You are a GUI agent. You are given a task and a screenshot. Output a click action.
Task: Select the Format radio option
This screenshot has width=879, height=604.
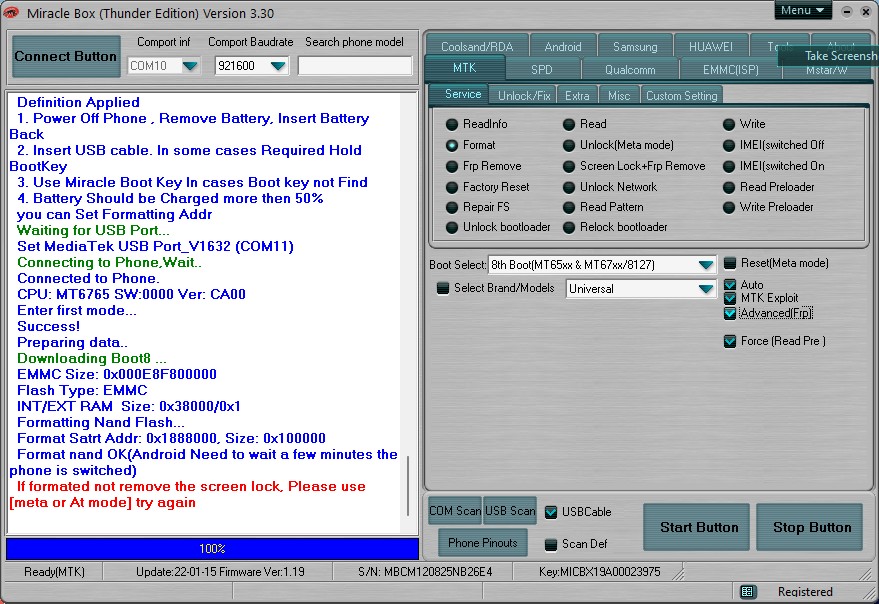tap(452, 145)
